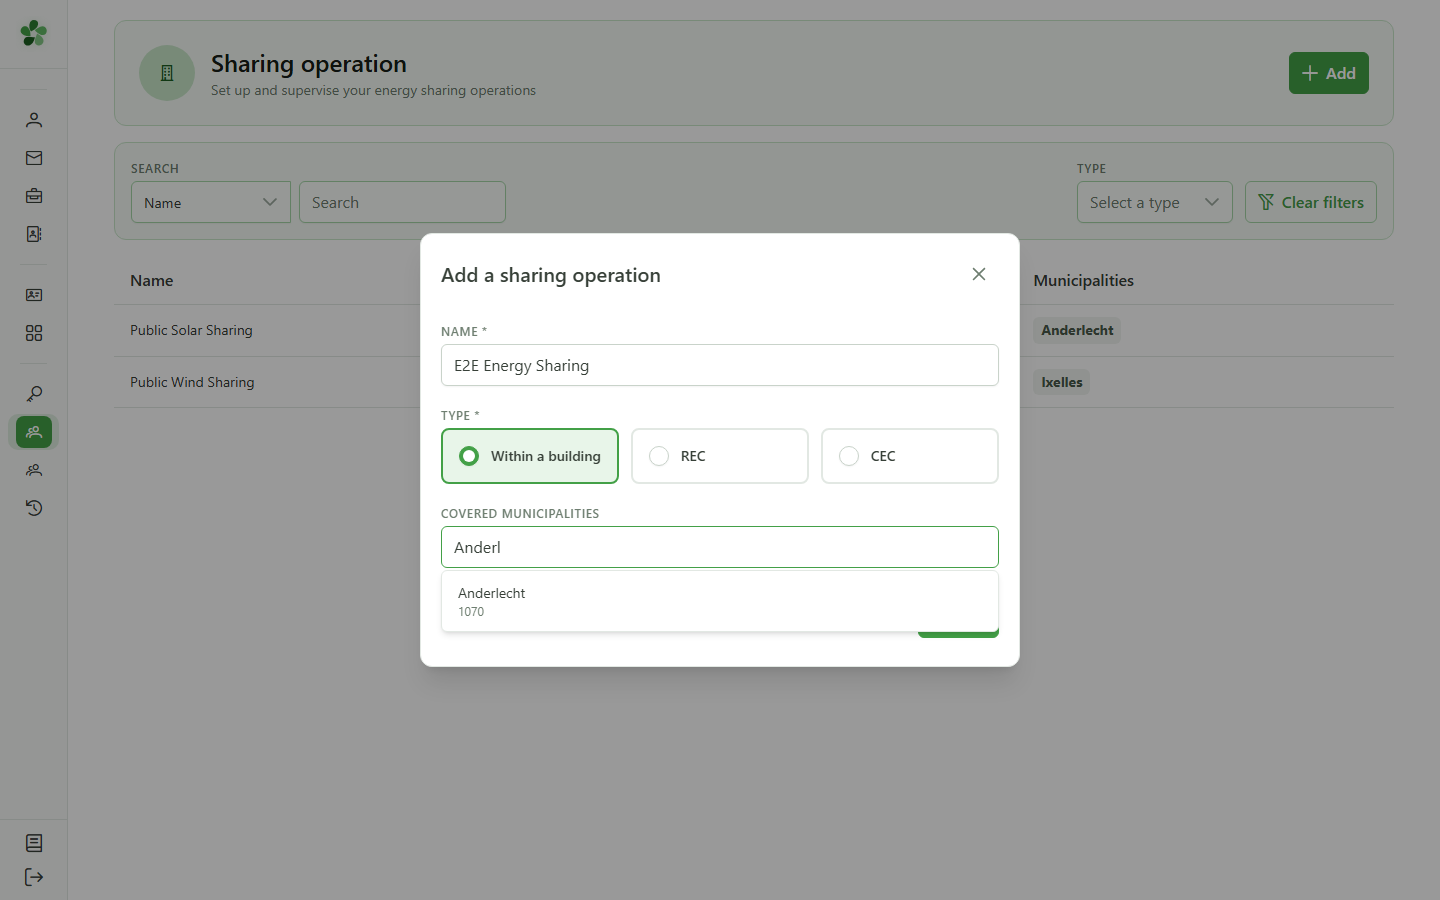Viewport: 1440px width, 900px height.
Task: Choose Anderlecht 1070 from the suggestions
Action: (x=720, y=601)
